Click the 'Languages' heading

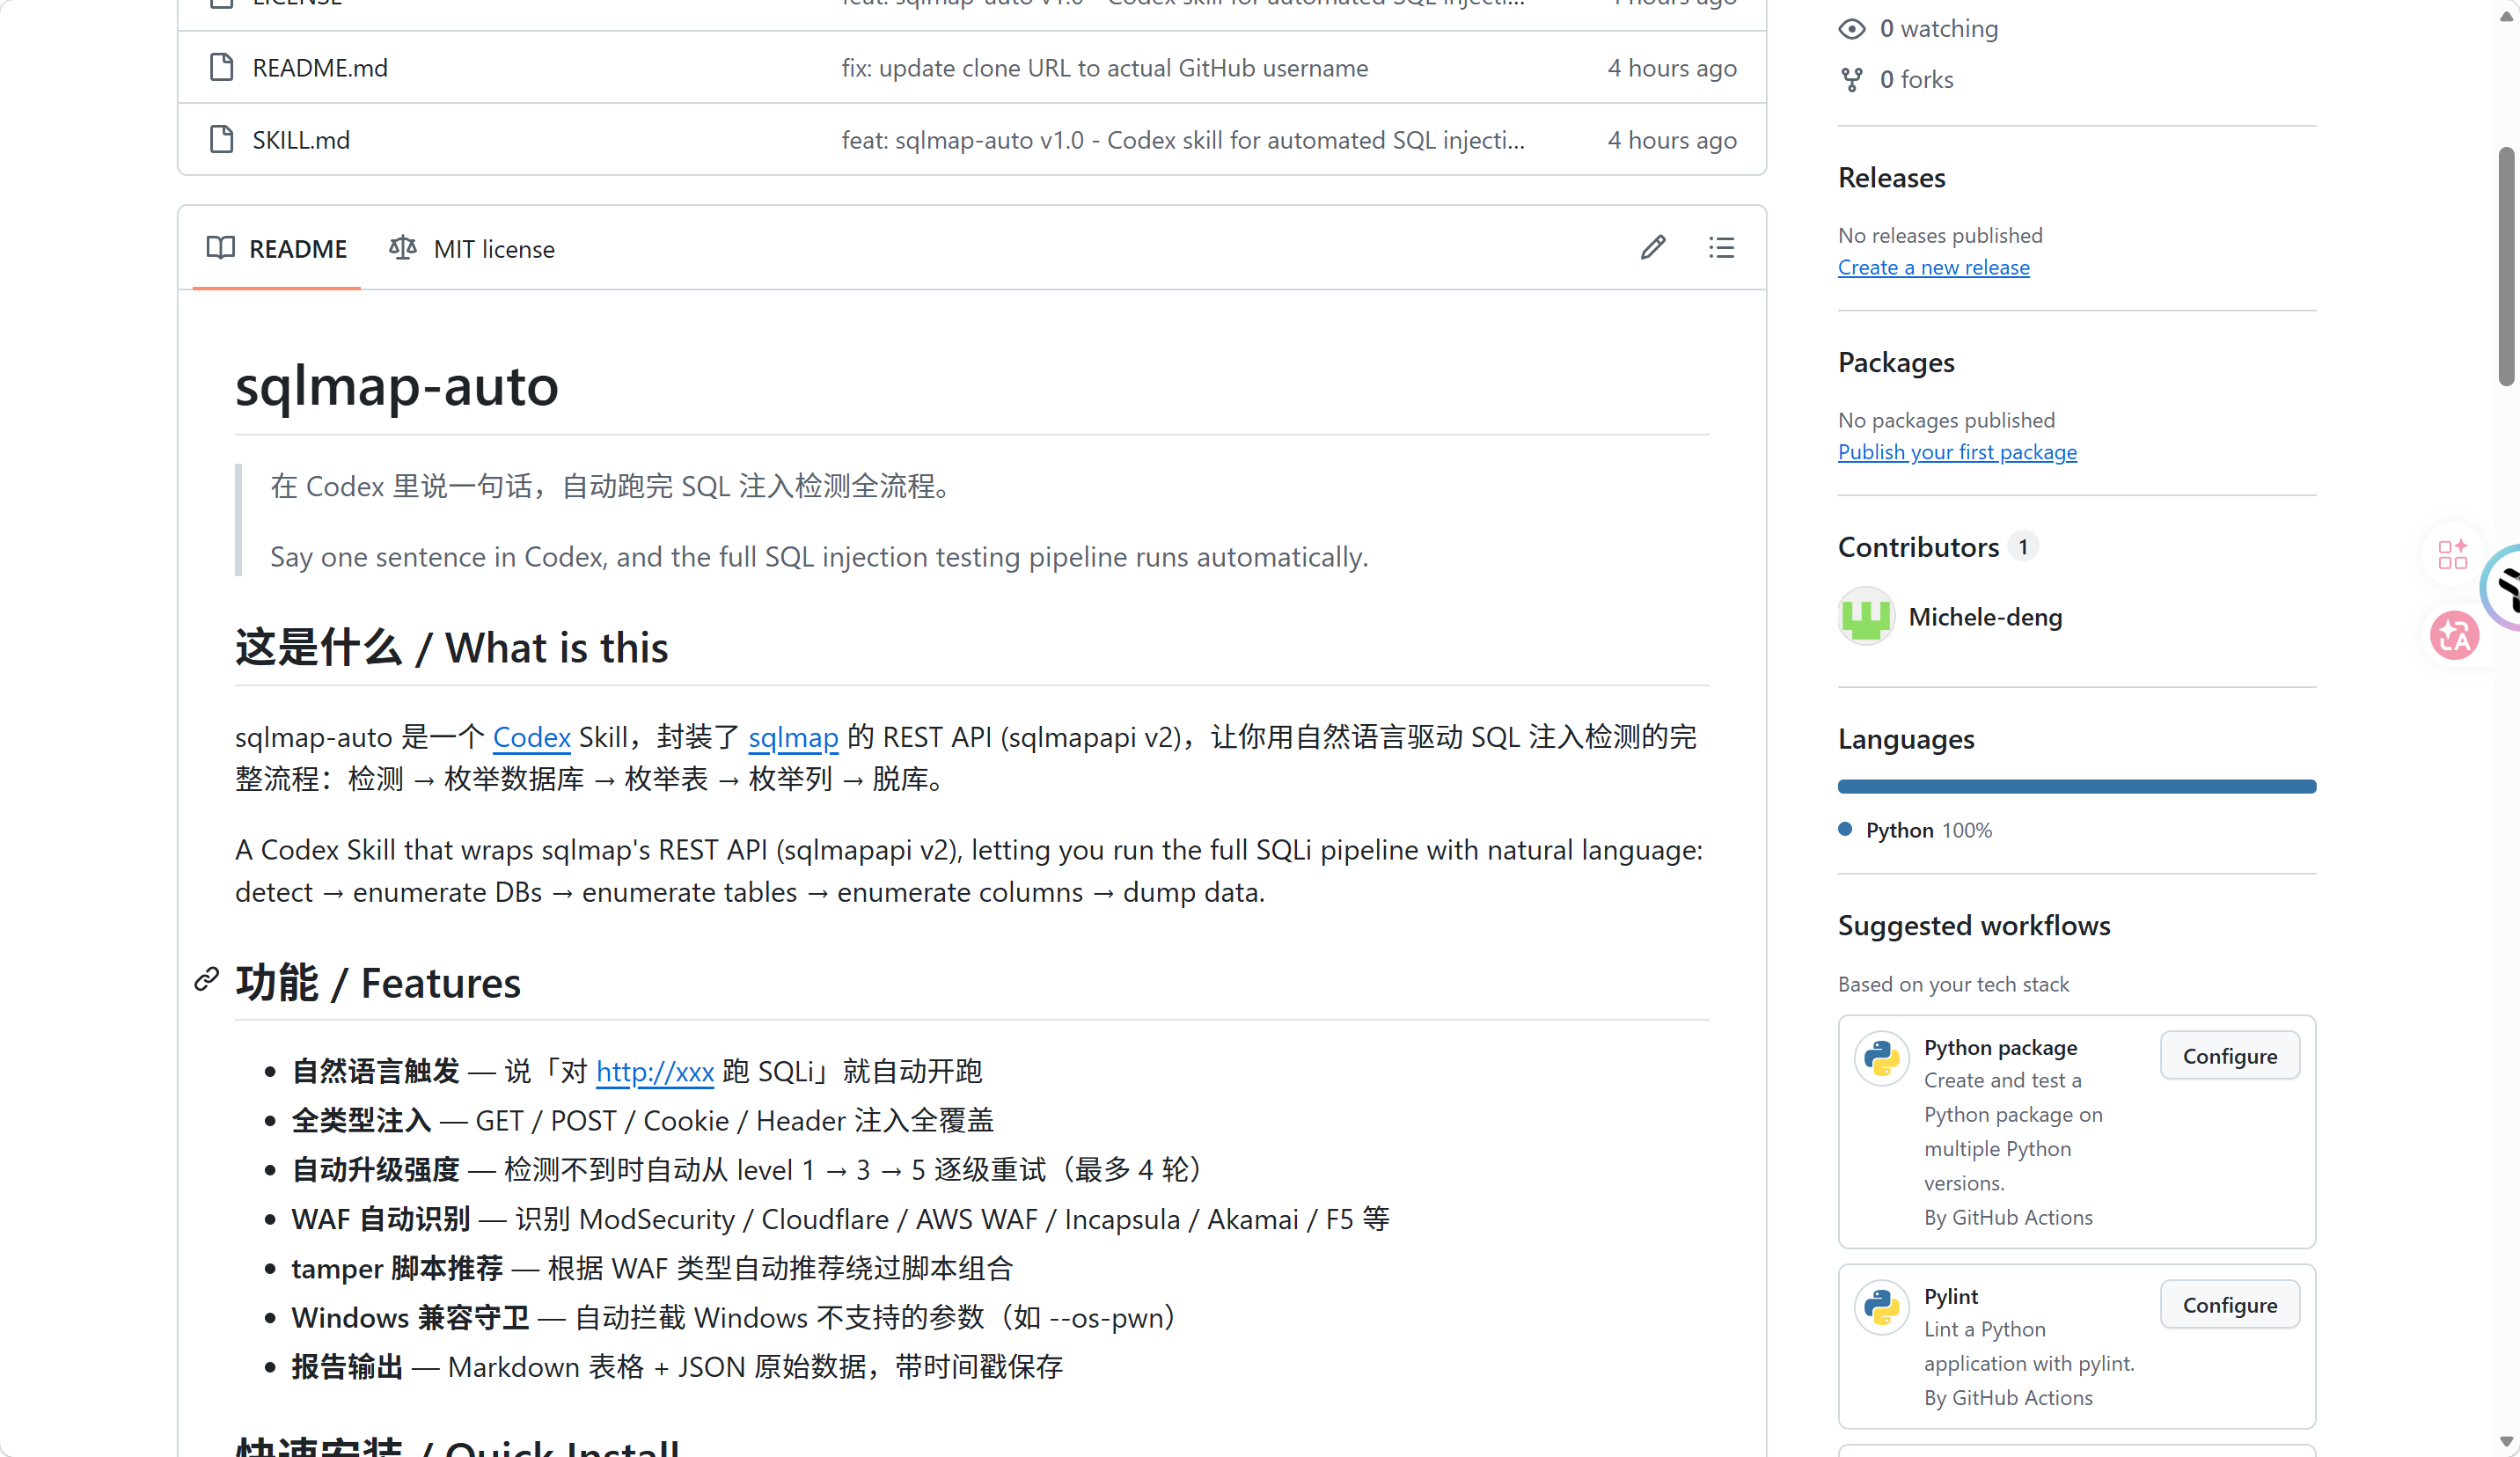point(1906,739)
